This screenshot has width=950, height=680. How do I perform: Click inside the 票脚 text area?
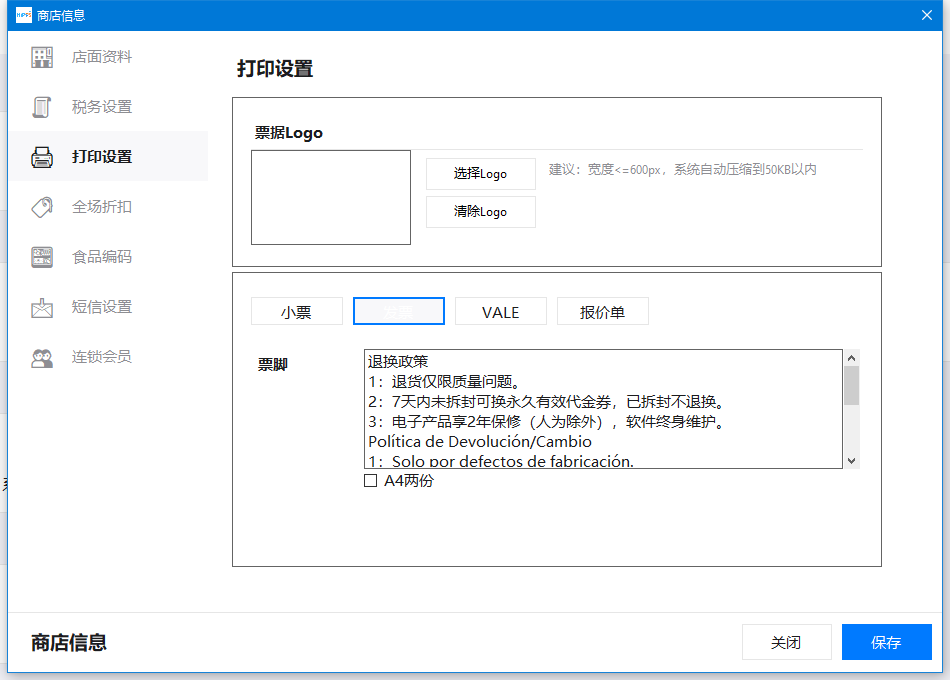603,409
